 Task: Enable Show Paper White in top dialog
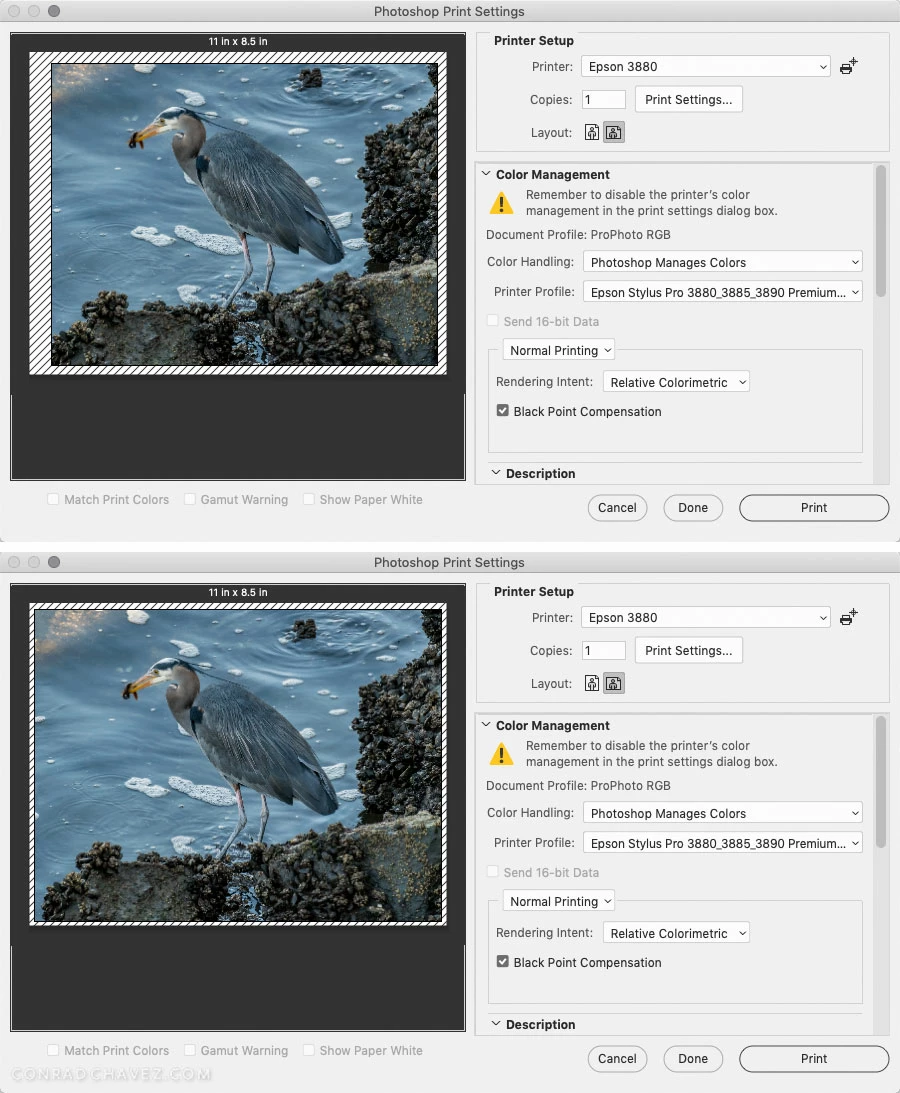click(x=309, y=499)
